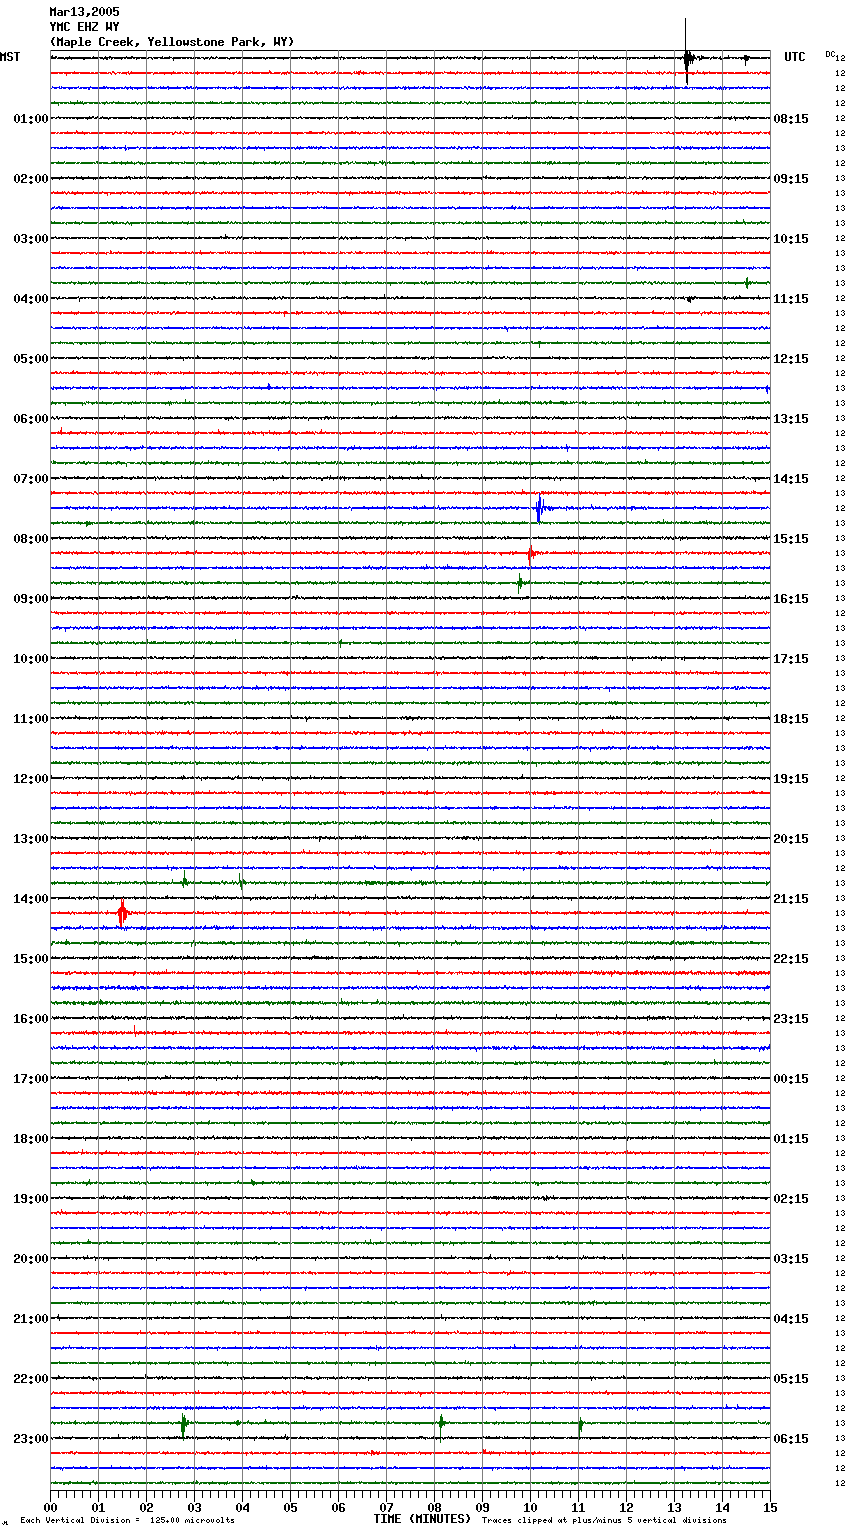Image resolution: width=850 pixels, height=1534 pixels.
Task: Select the '23:00' MST time label
Action: pos(31,1439)
